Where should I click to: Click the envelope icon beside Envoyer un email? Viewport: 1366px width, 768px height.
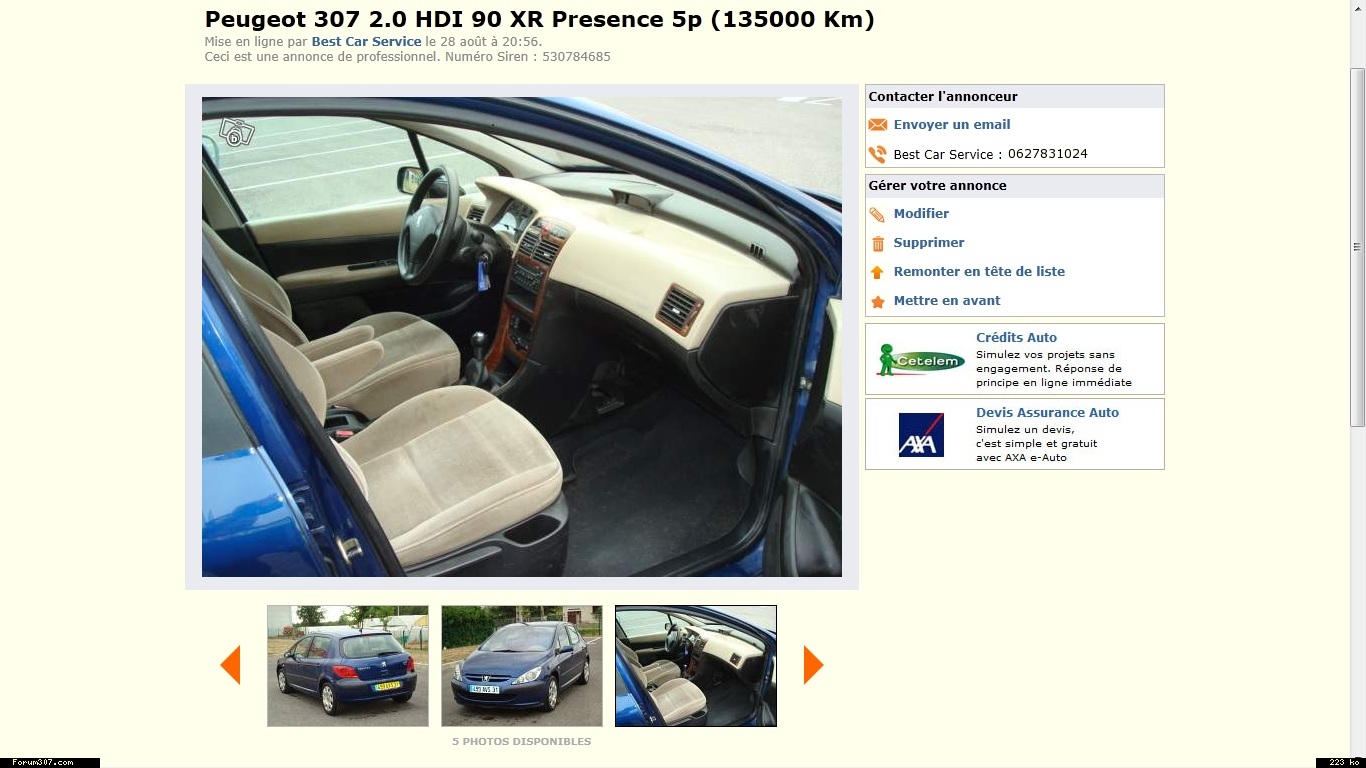tap(877, 125)
